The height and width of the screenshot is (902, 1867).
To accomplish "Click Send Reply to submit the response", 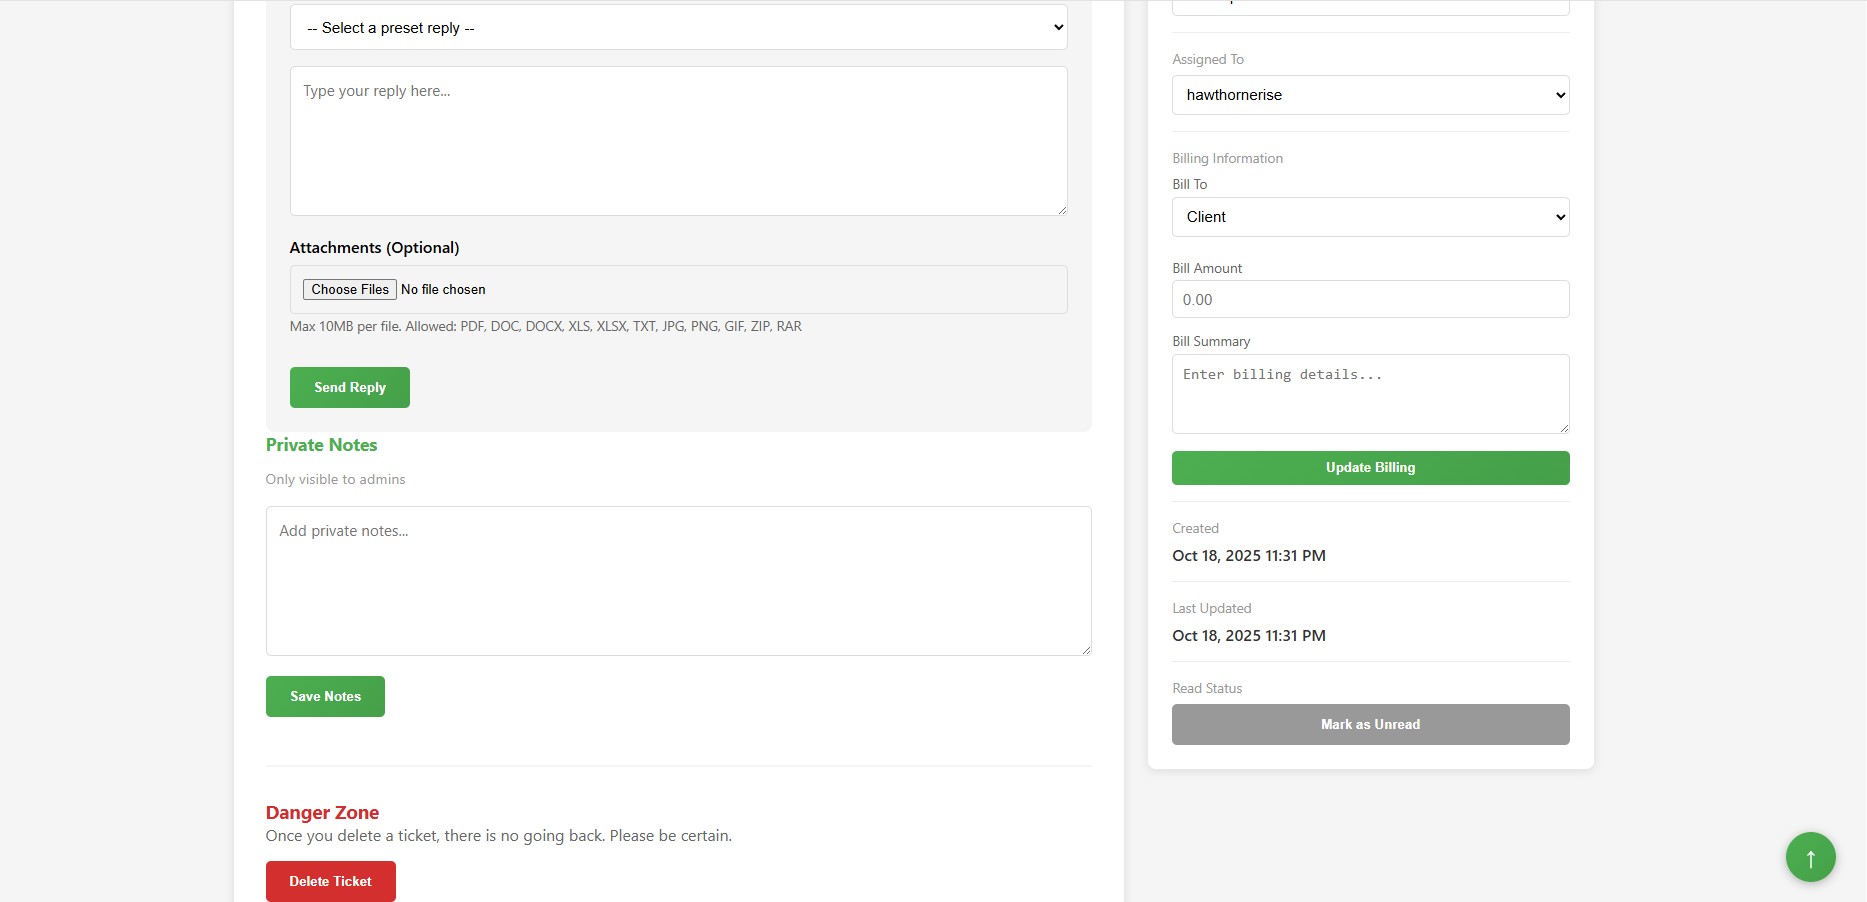I will click(x=349, y=387).
